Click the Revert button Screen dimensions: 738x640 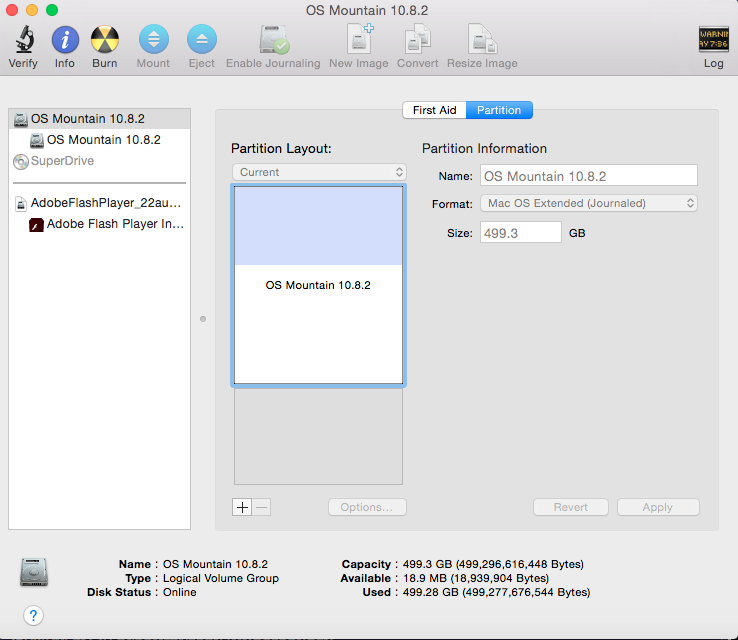[x=571, y=507]
